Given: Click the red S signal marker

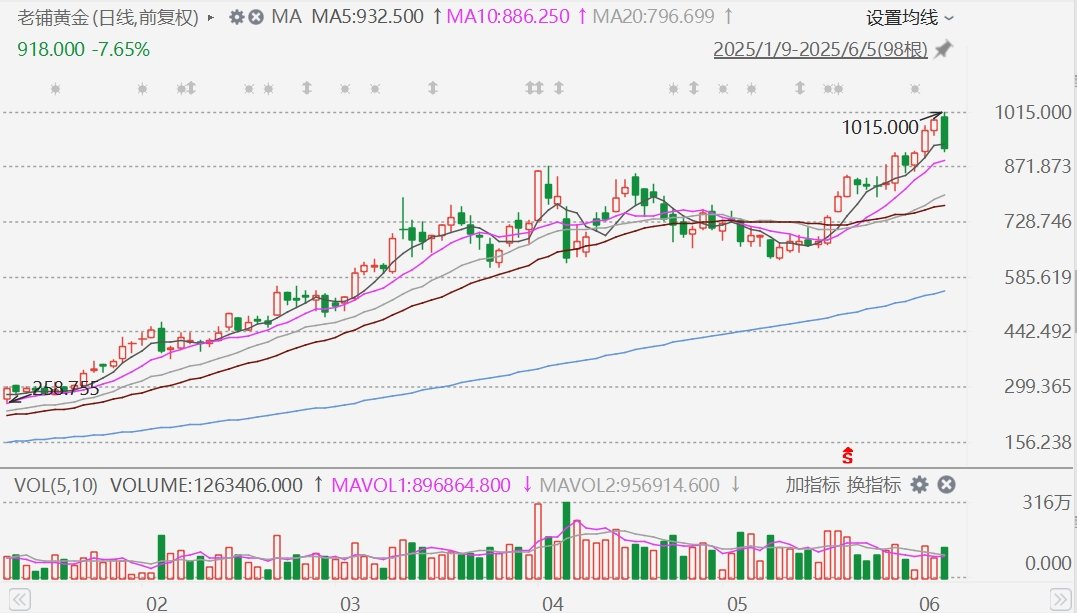Looking at the screenshot, I should click(848, 456).
